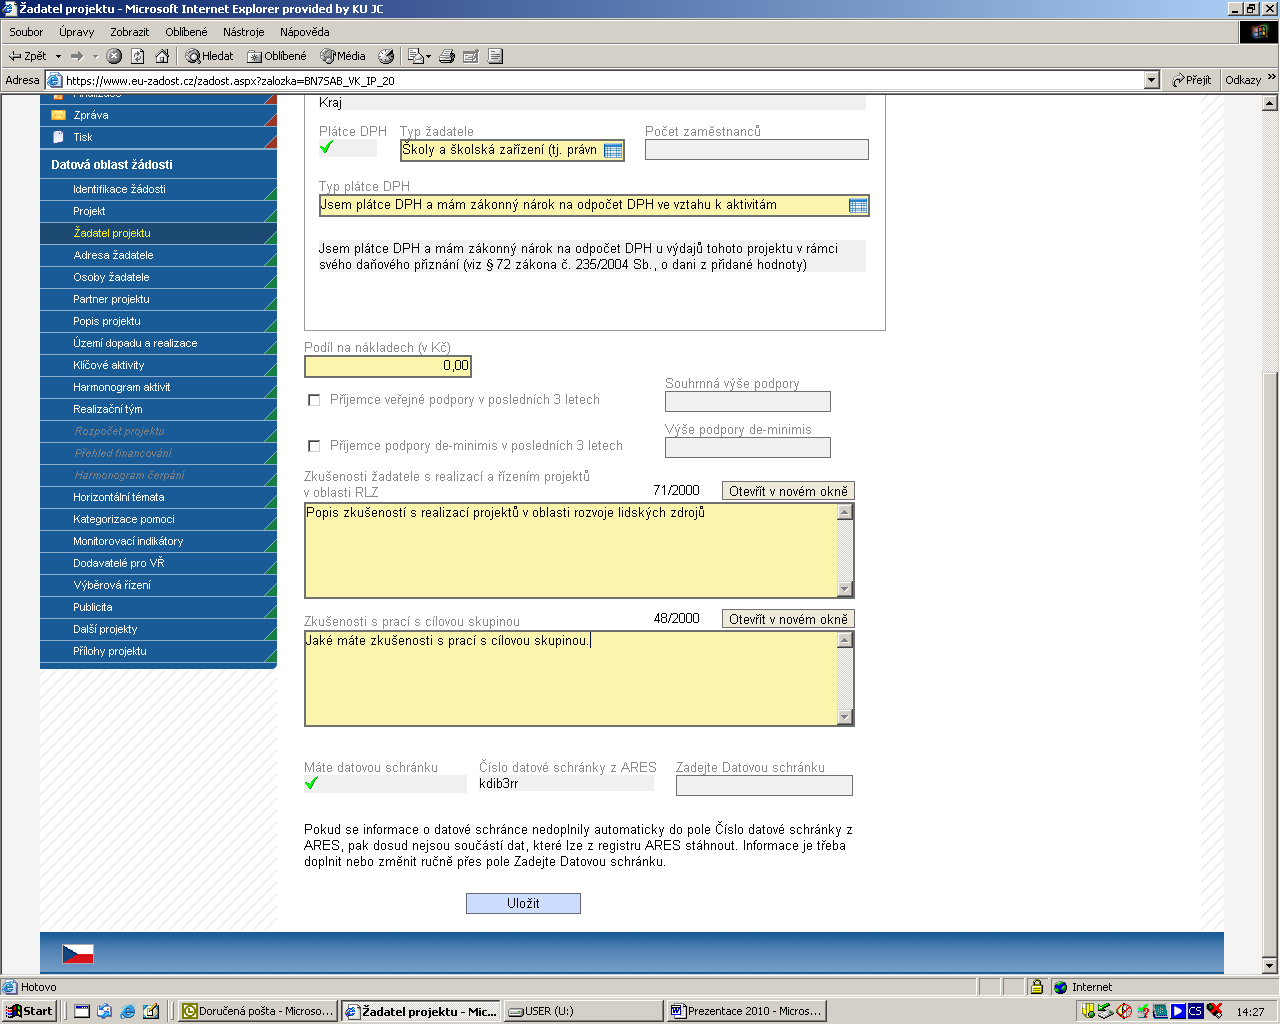Open Adresa žadatele section
1280x1024 pixels.
[158, 255]
